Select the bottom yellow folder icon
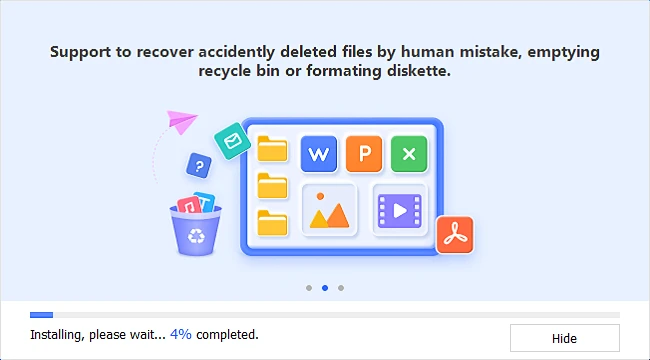This screenshot has width=650, height=360. [272, 223]
